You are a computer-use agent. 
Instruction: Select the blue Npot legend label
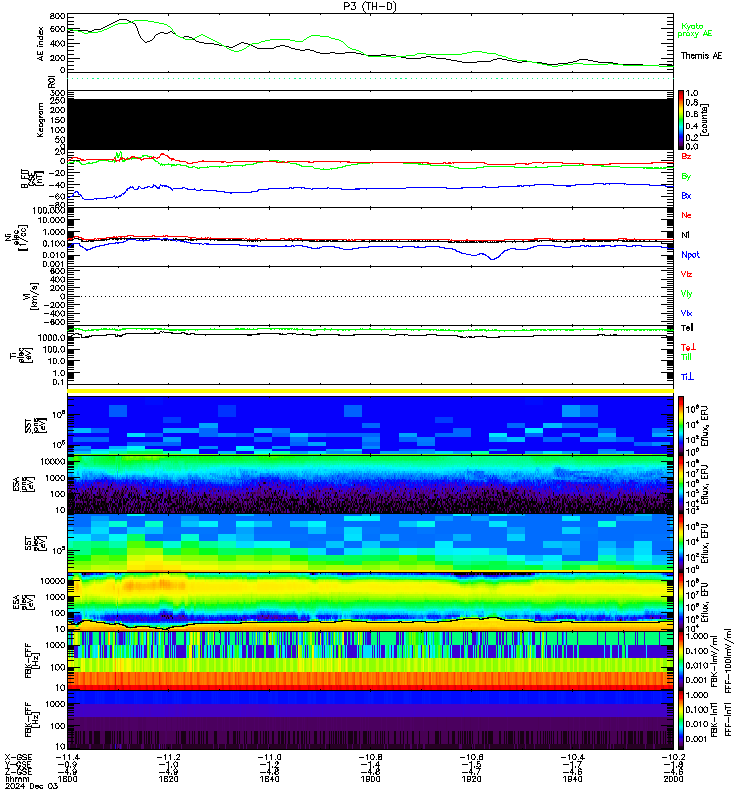coord(690,255)
